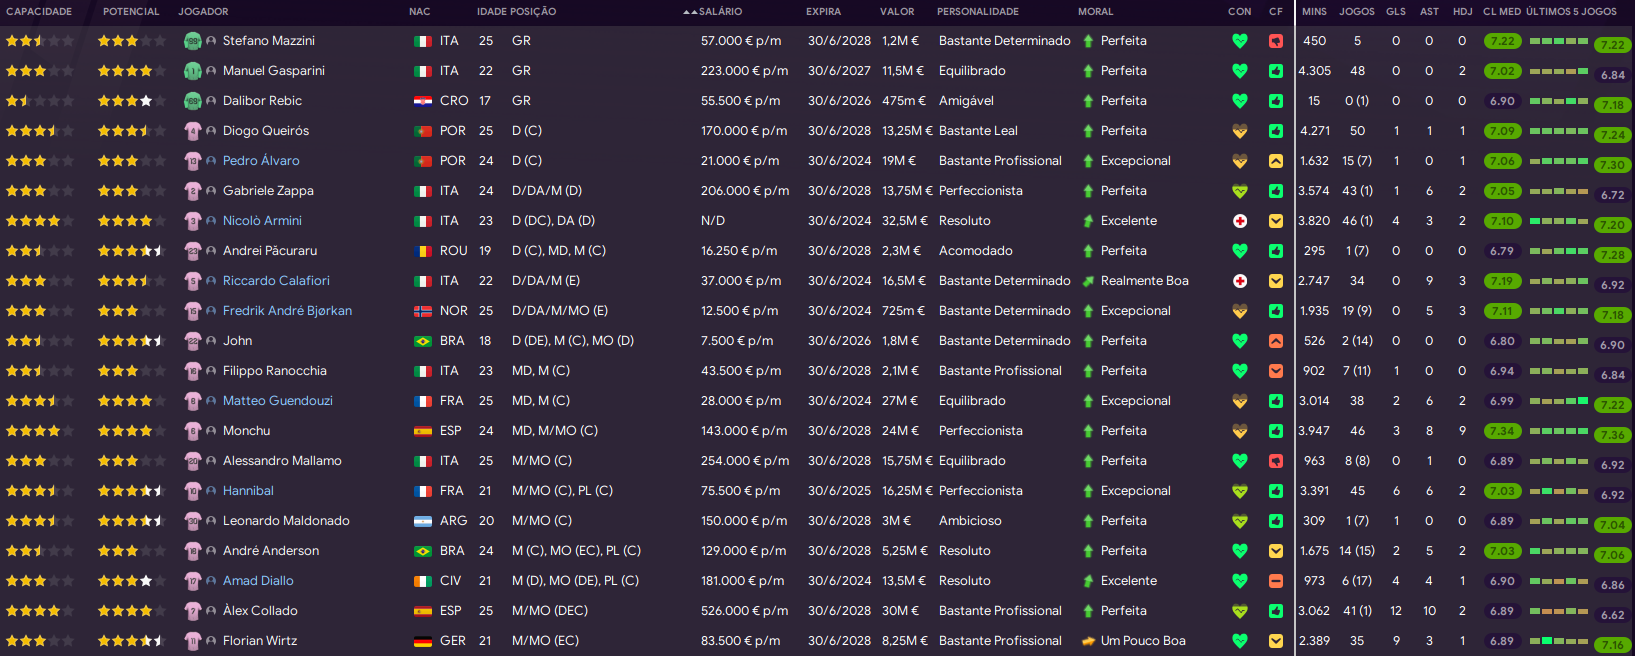The image size is (1635, 656).
Task: Click Stefano Mazzini's red match fitness icon
Action: pos(1276,41)
